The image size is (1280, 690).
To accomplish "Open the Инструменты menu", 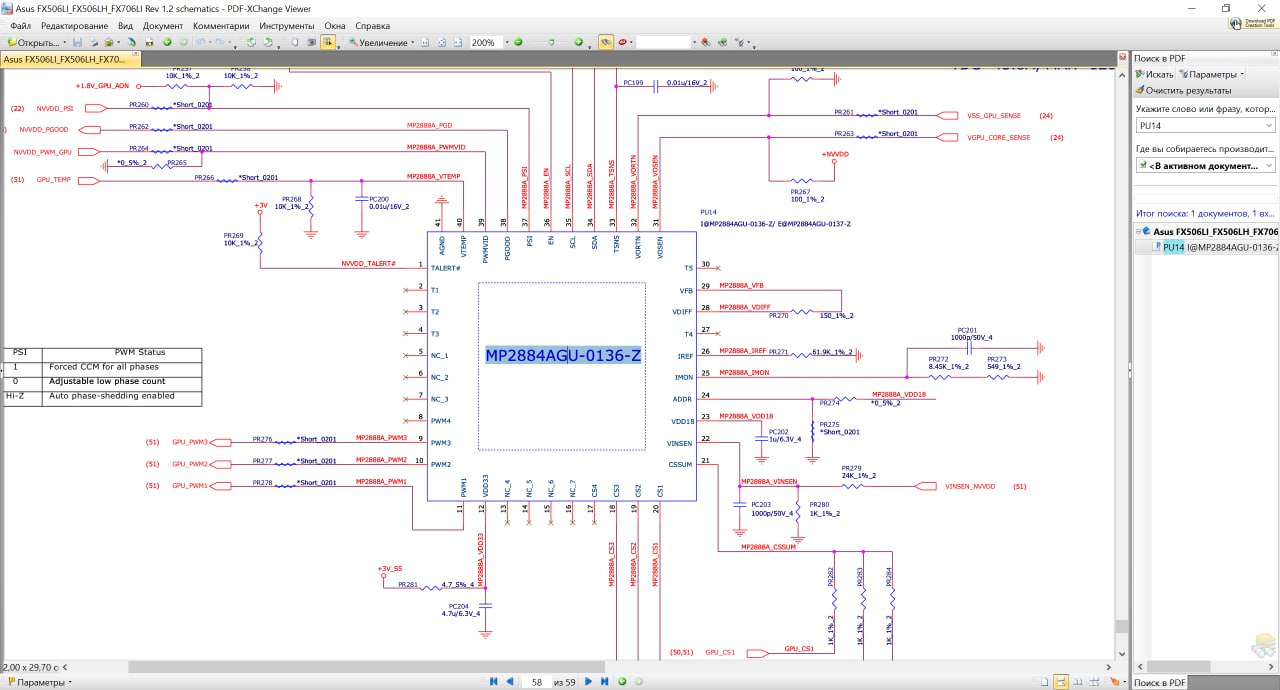I will pos(287,25).
